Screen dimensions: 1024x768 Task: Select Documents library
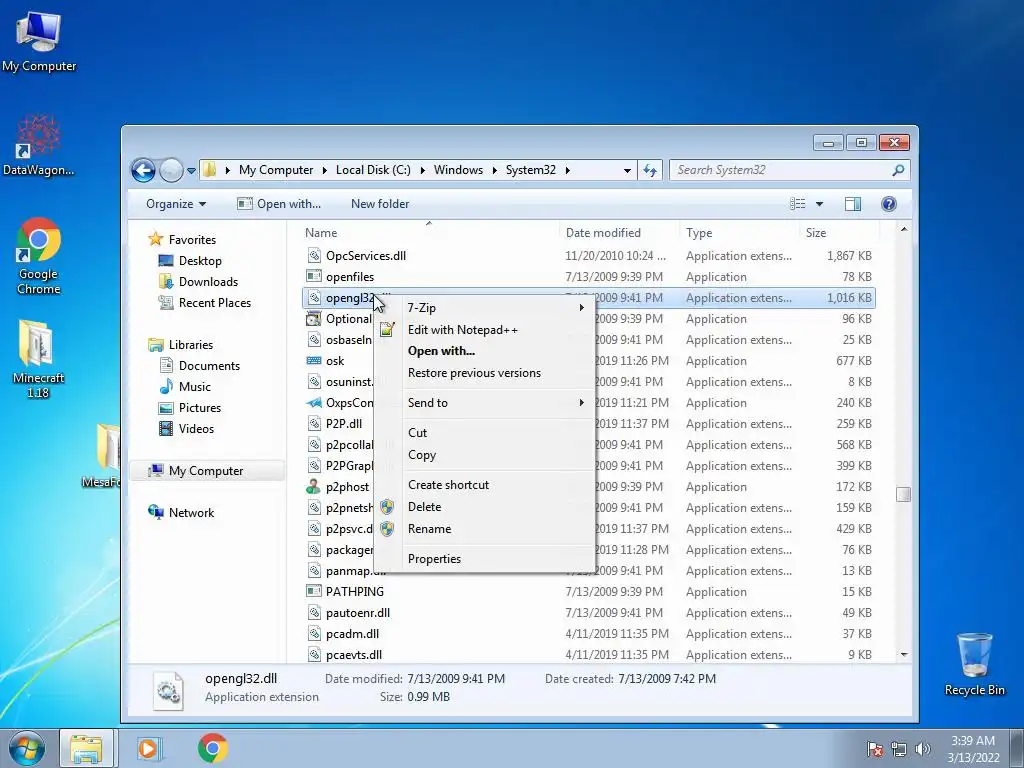pos(200,366)
